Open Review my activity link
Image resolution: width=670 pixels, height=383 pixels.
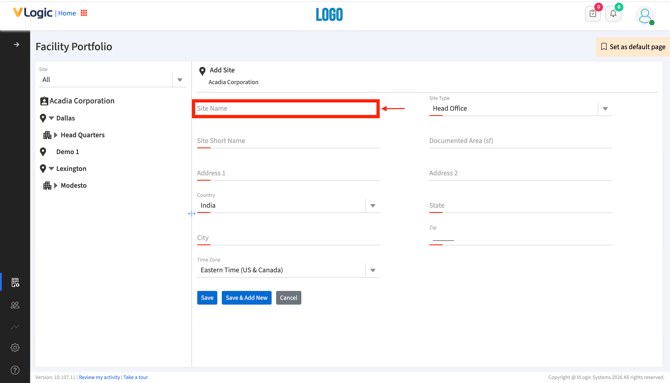[x=99, y=377]
